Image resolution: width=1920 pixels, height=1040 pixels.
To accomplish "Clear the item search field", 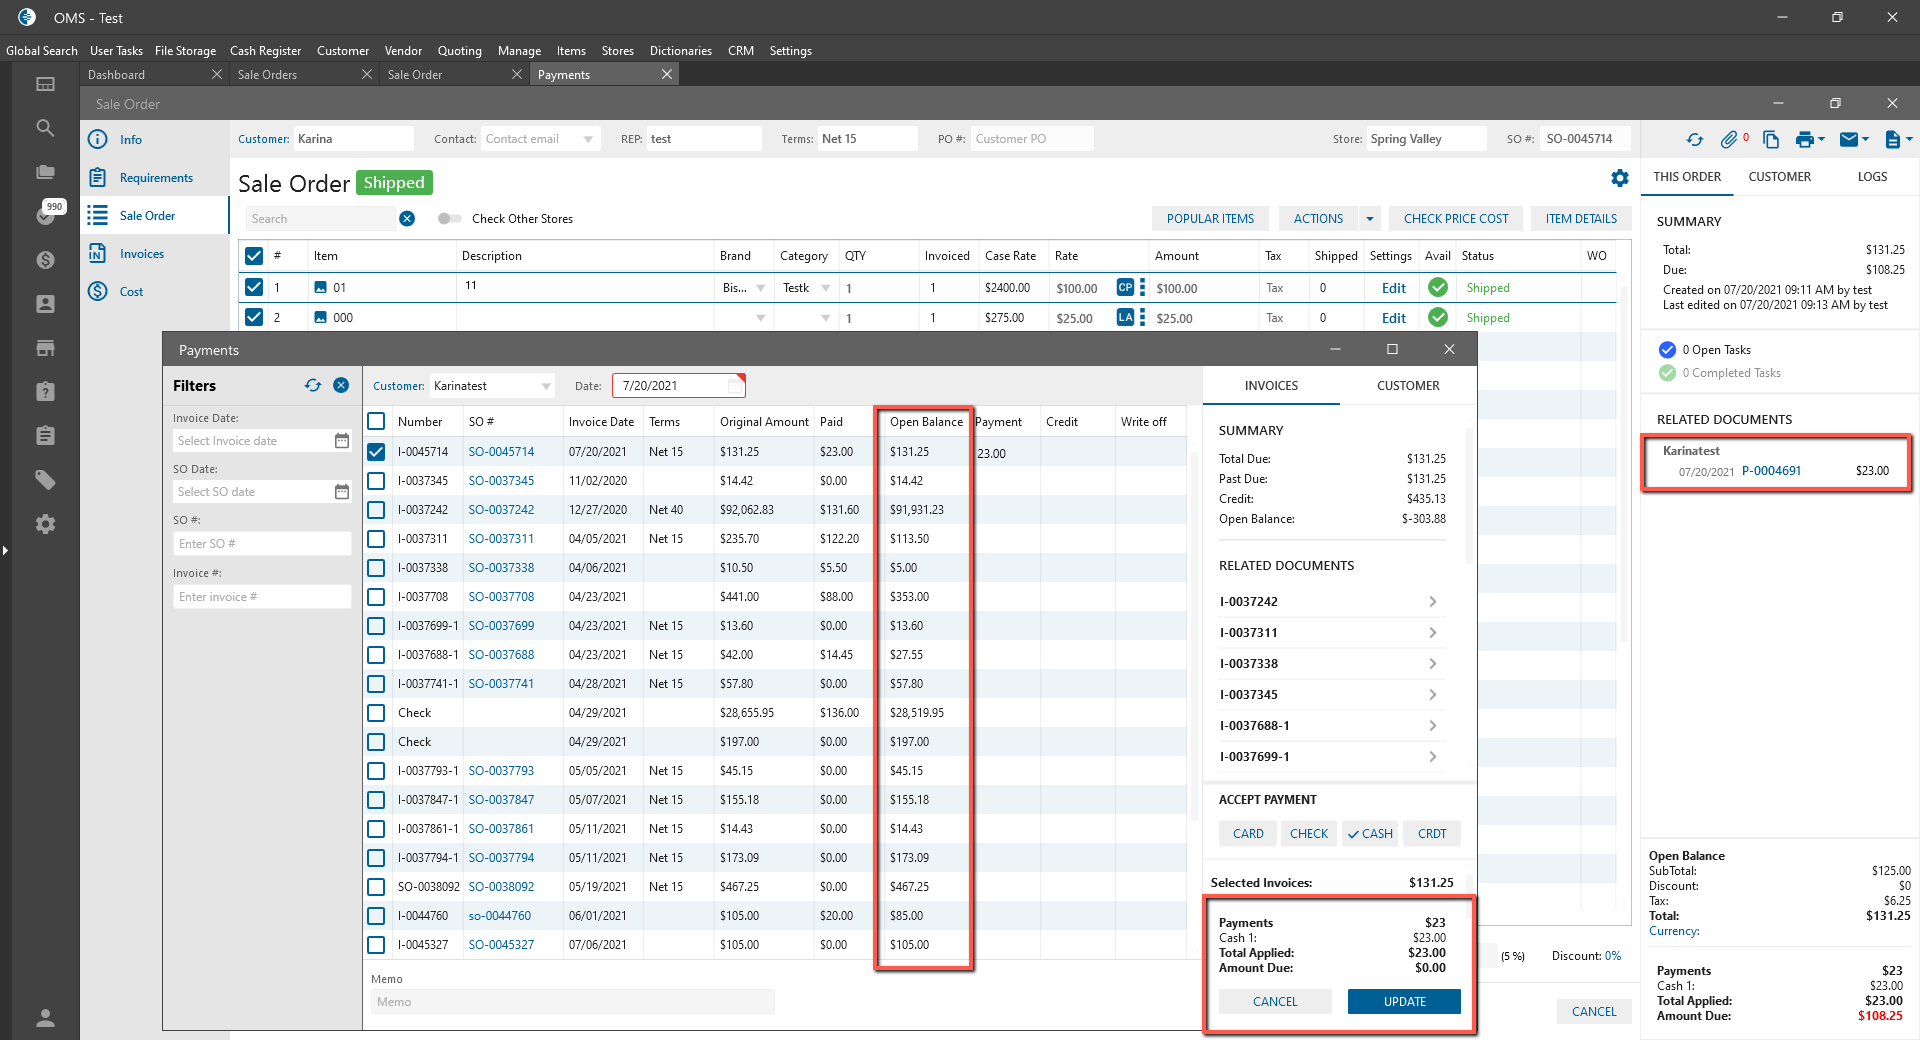I will (407, 219).
